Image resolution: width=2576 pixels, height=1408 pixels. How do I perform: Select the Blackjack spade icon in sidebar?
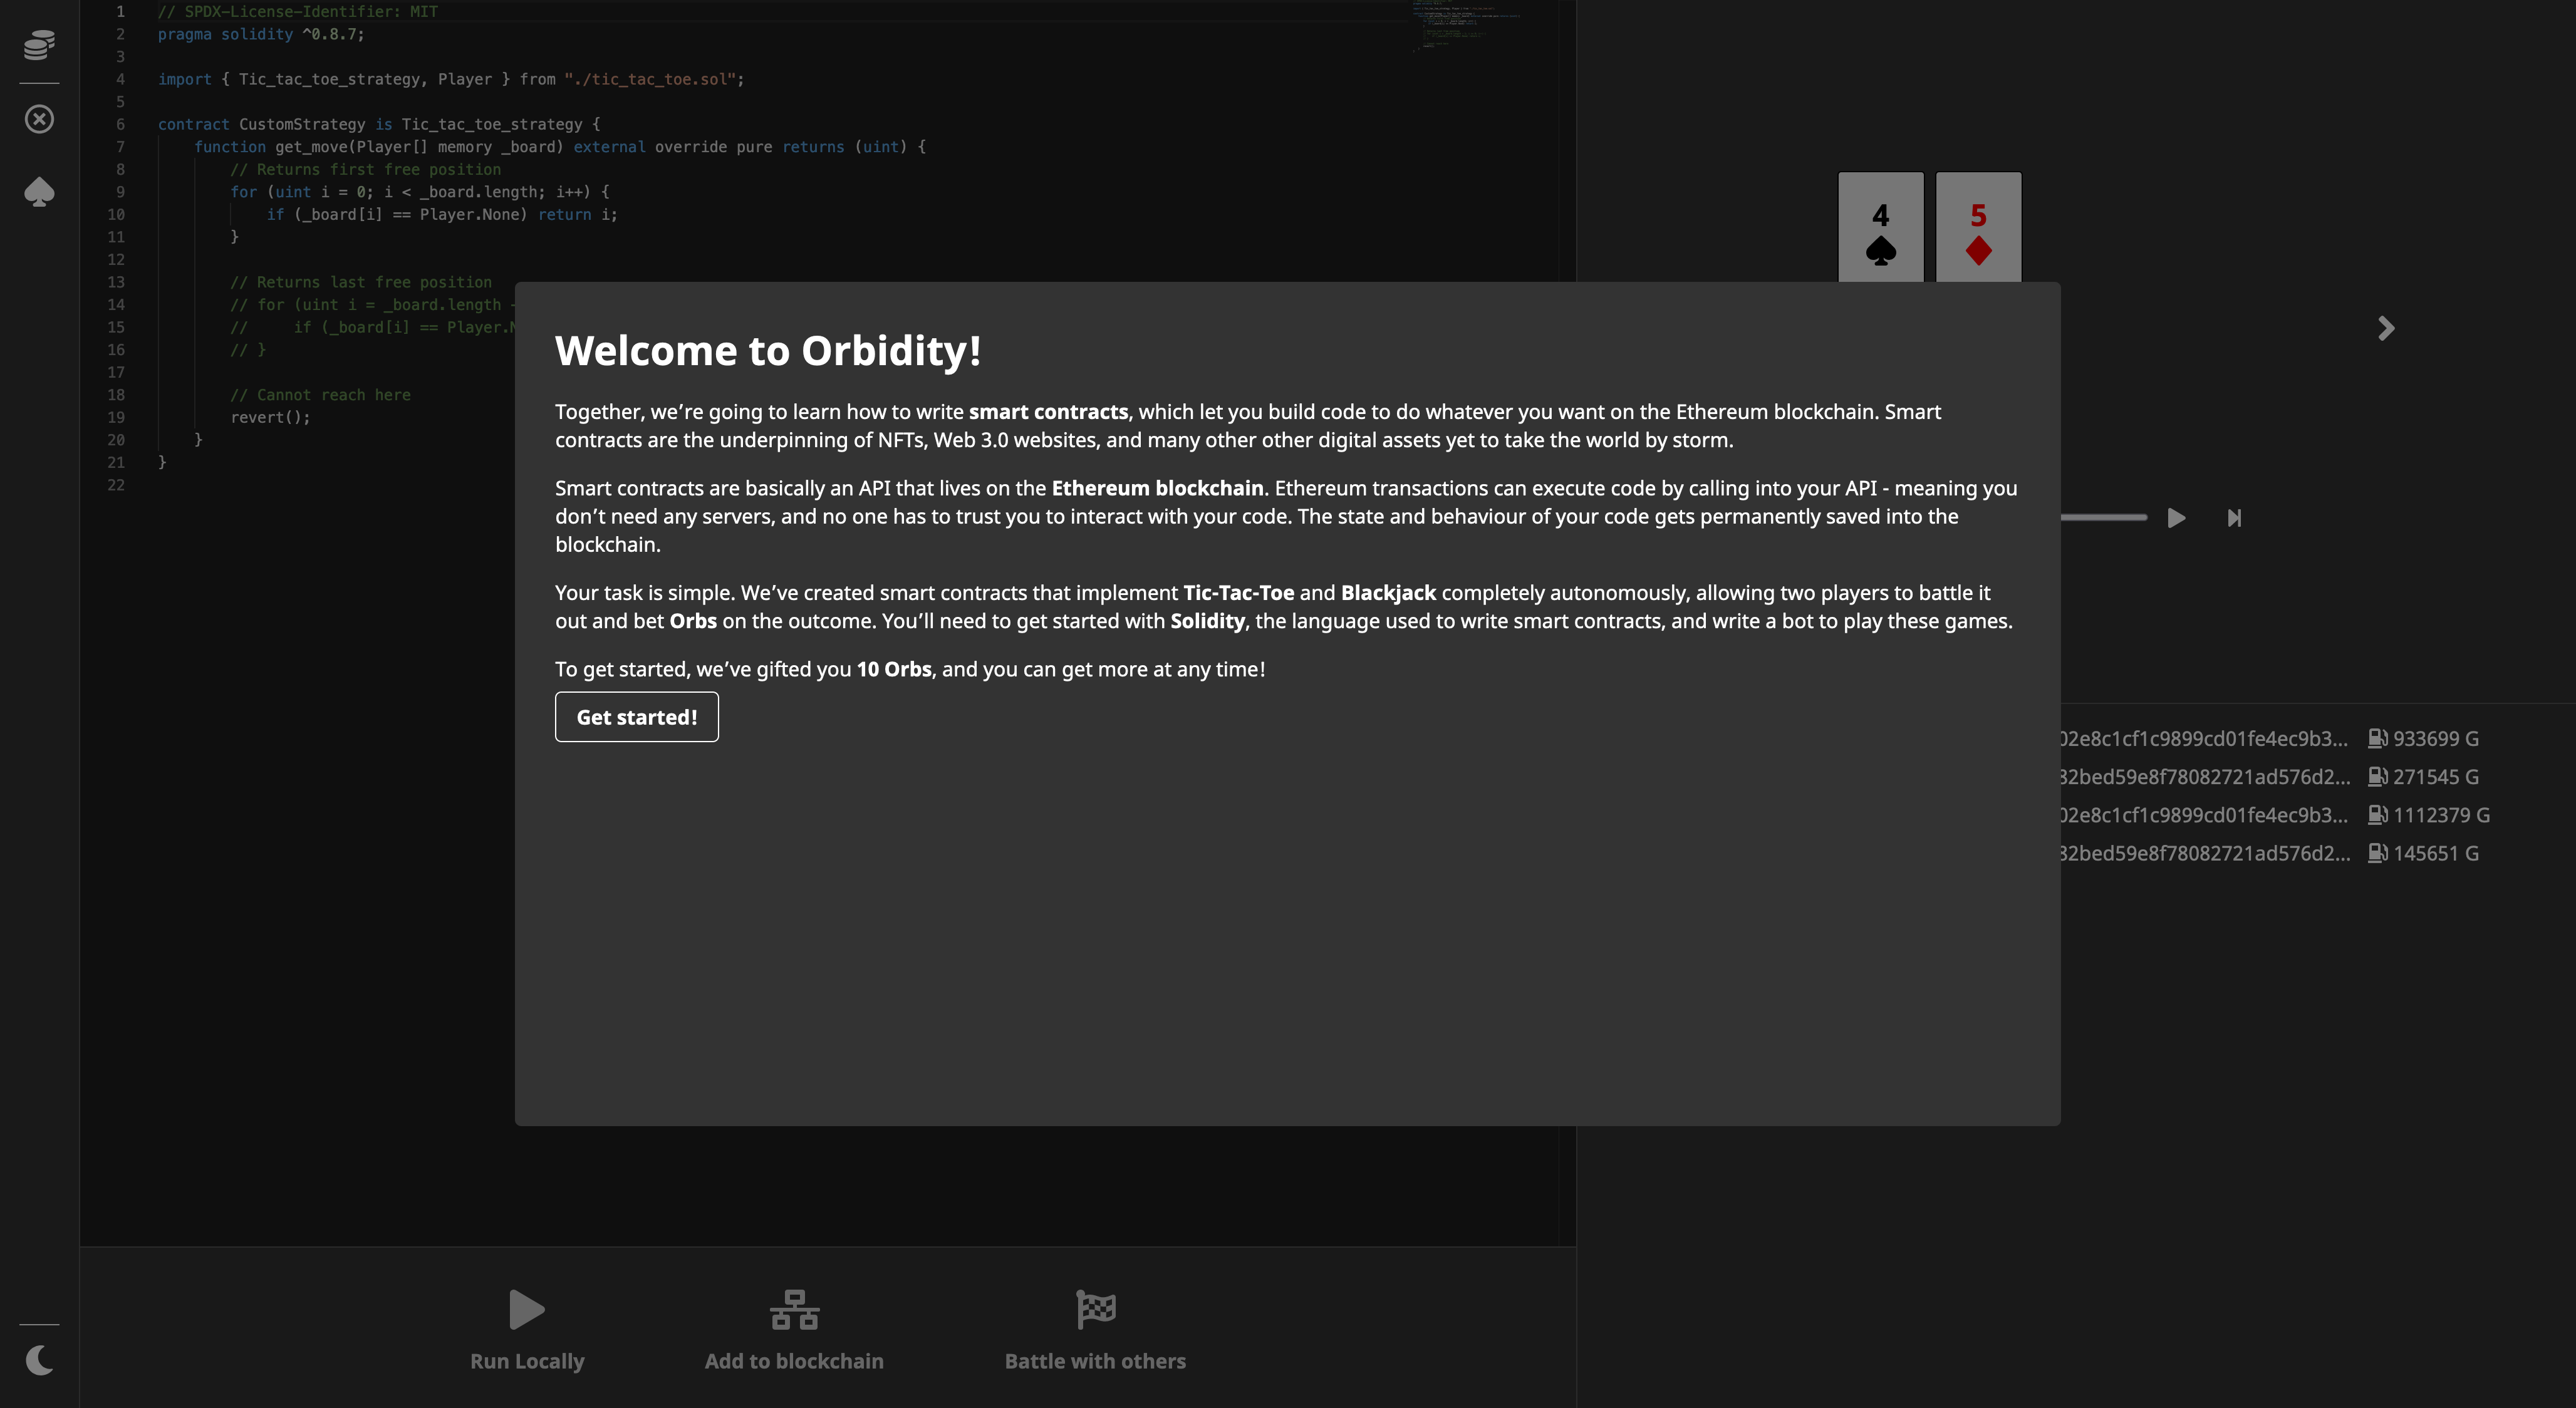pos(39,191)
